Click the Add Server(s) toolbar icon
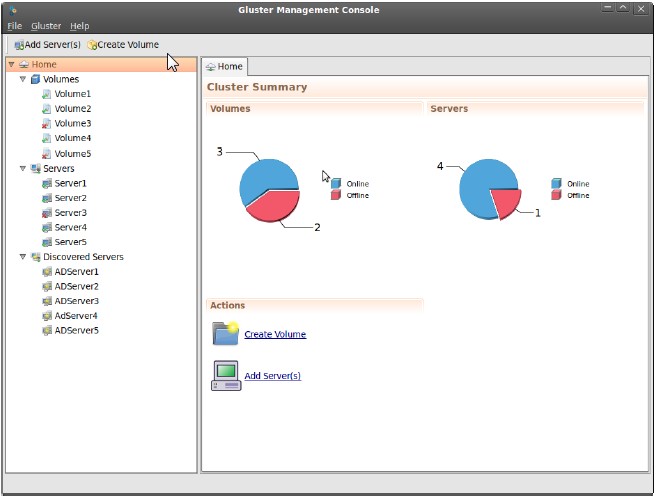The height and width of the screenshot is (500, 656). tap(19, 45)
